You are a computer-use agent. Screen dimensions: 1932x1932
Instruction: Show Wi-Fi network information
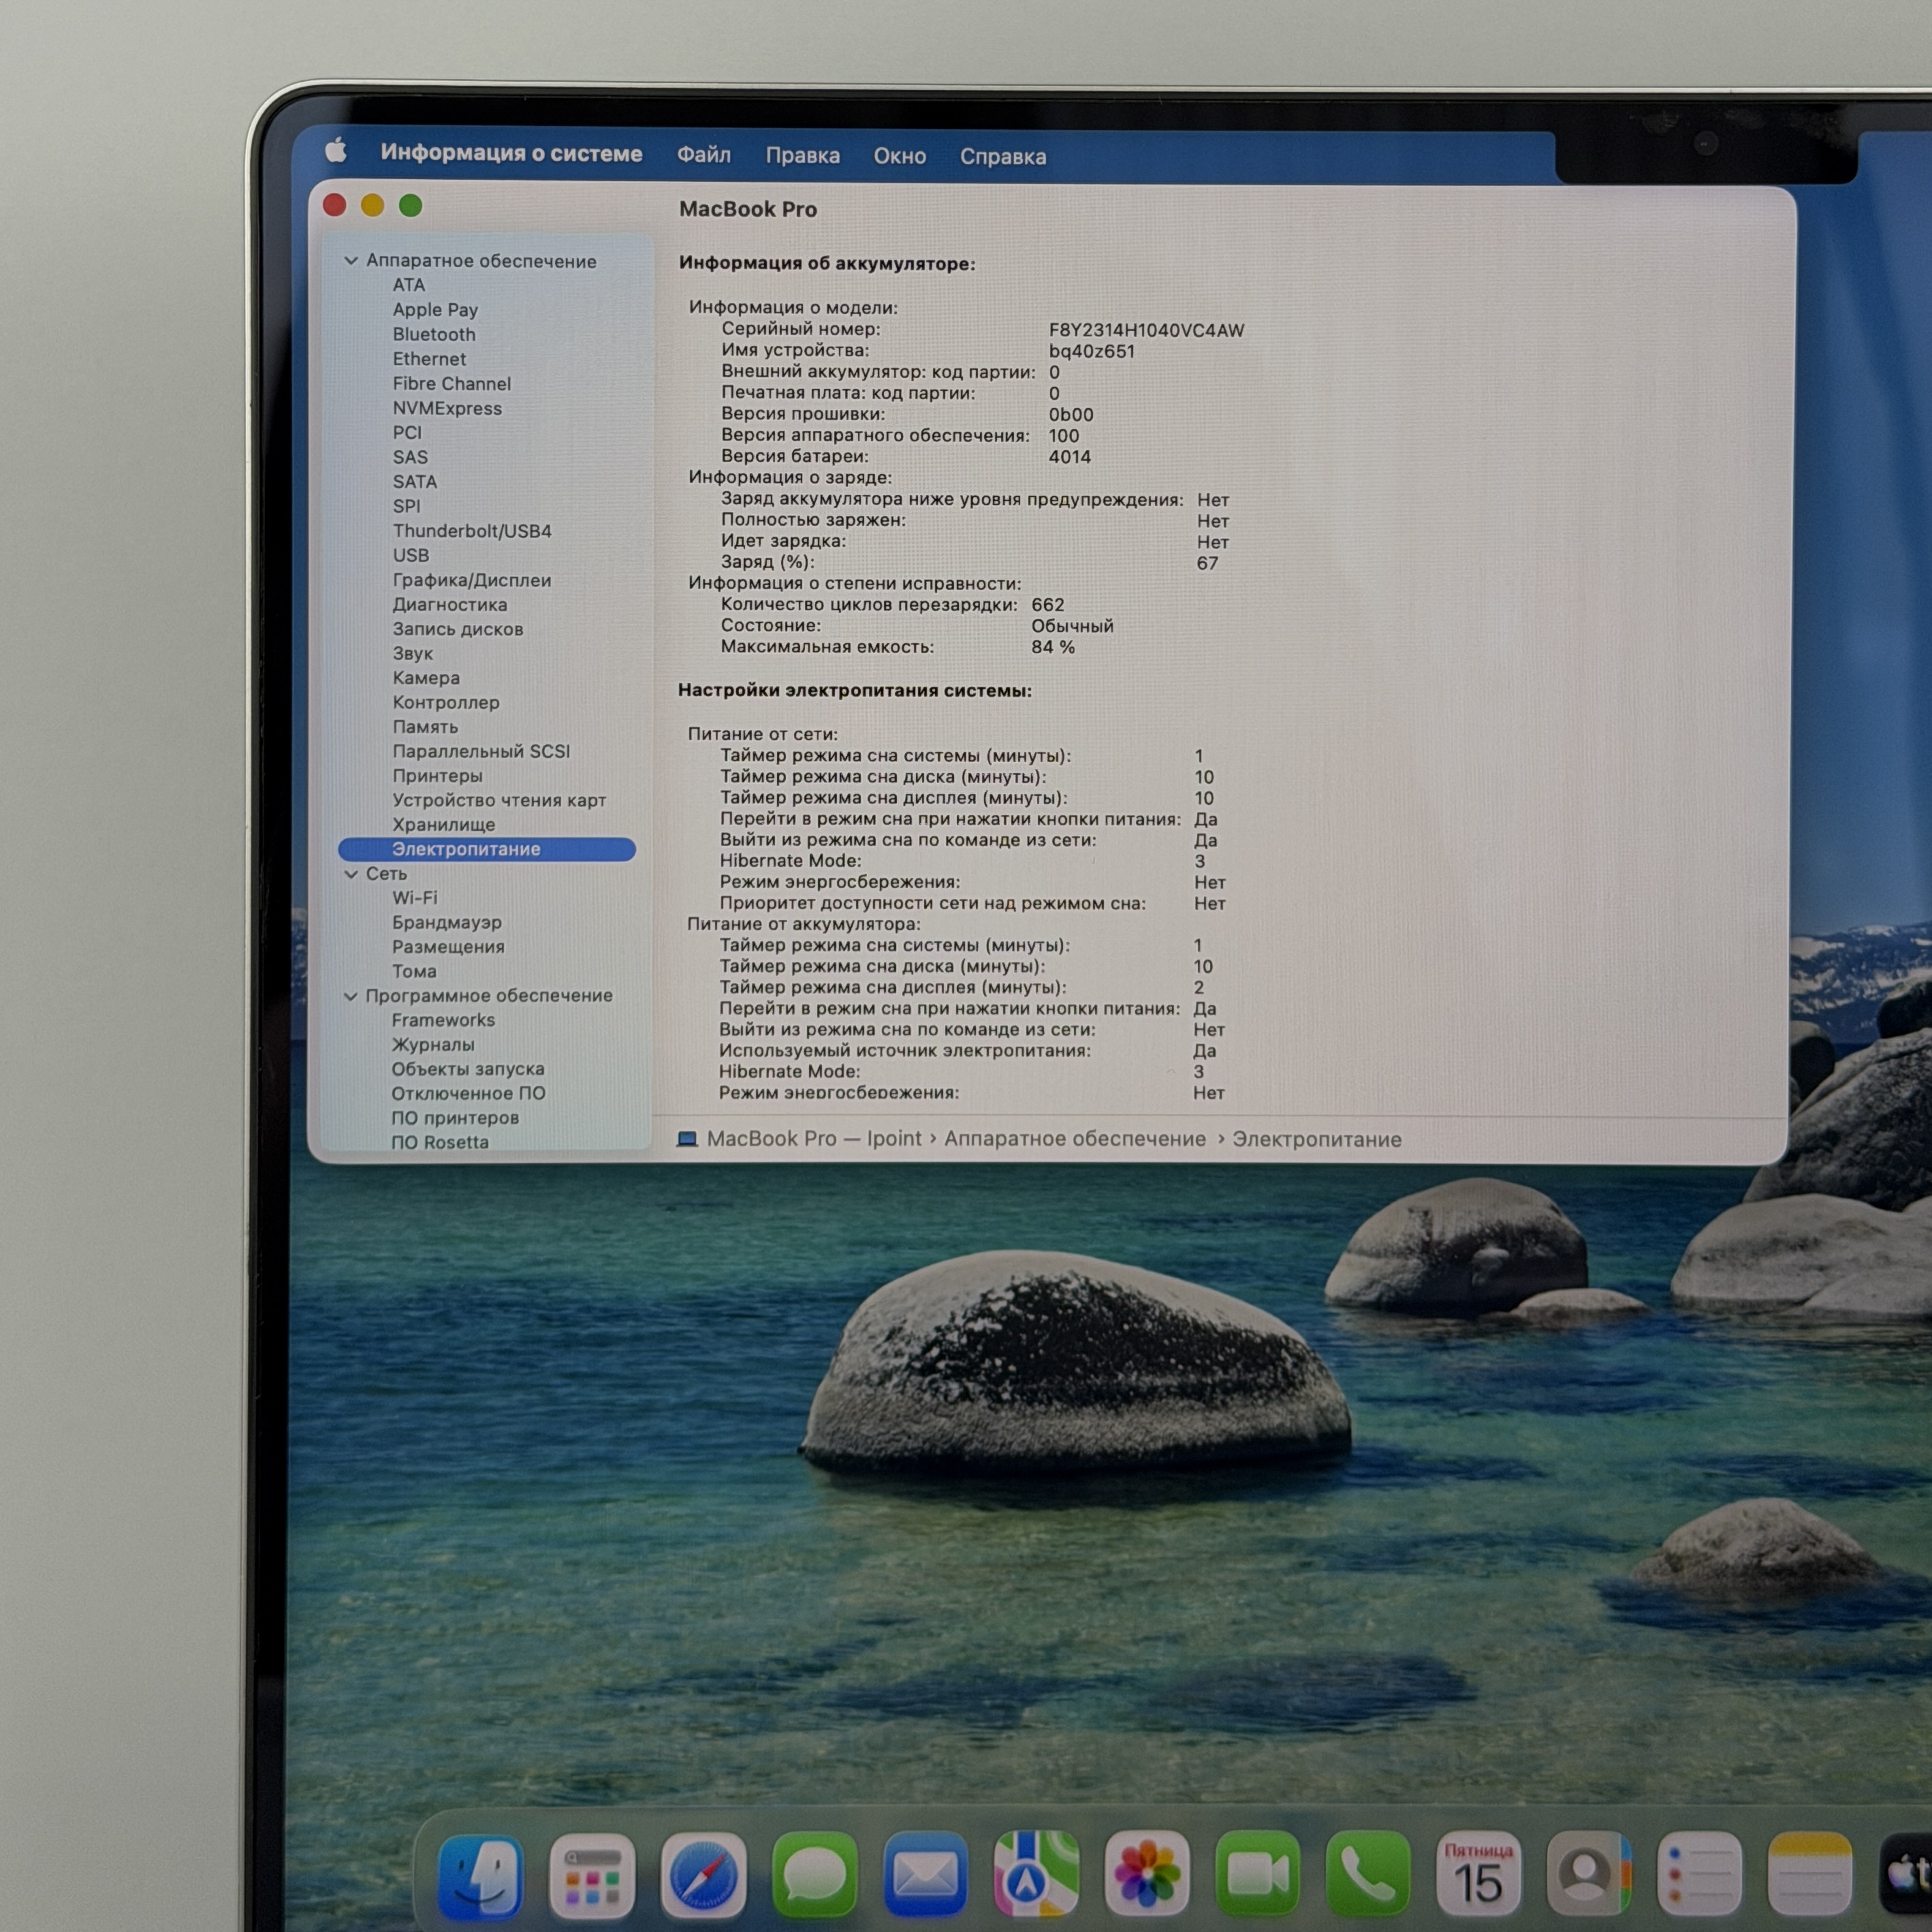(414, 898)
